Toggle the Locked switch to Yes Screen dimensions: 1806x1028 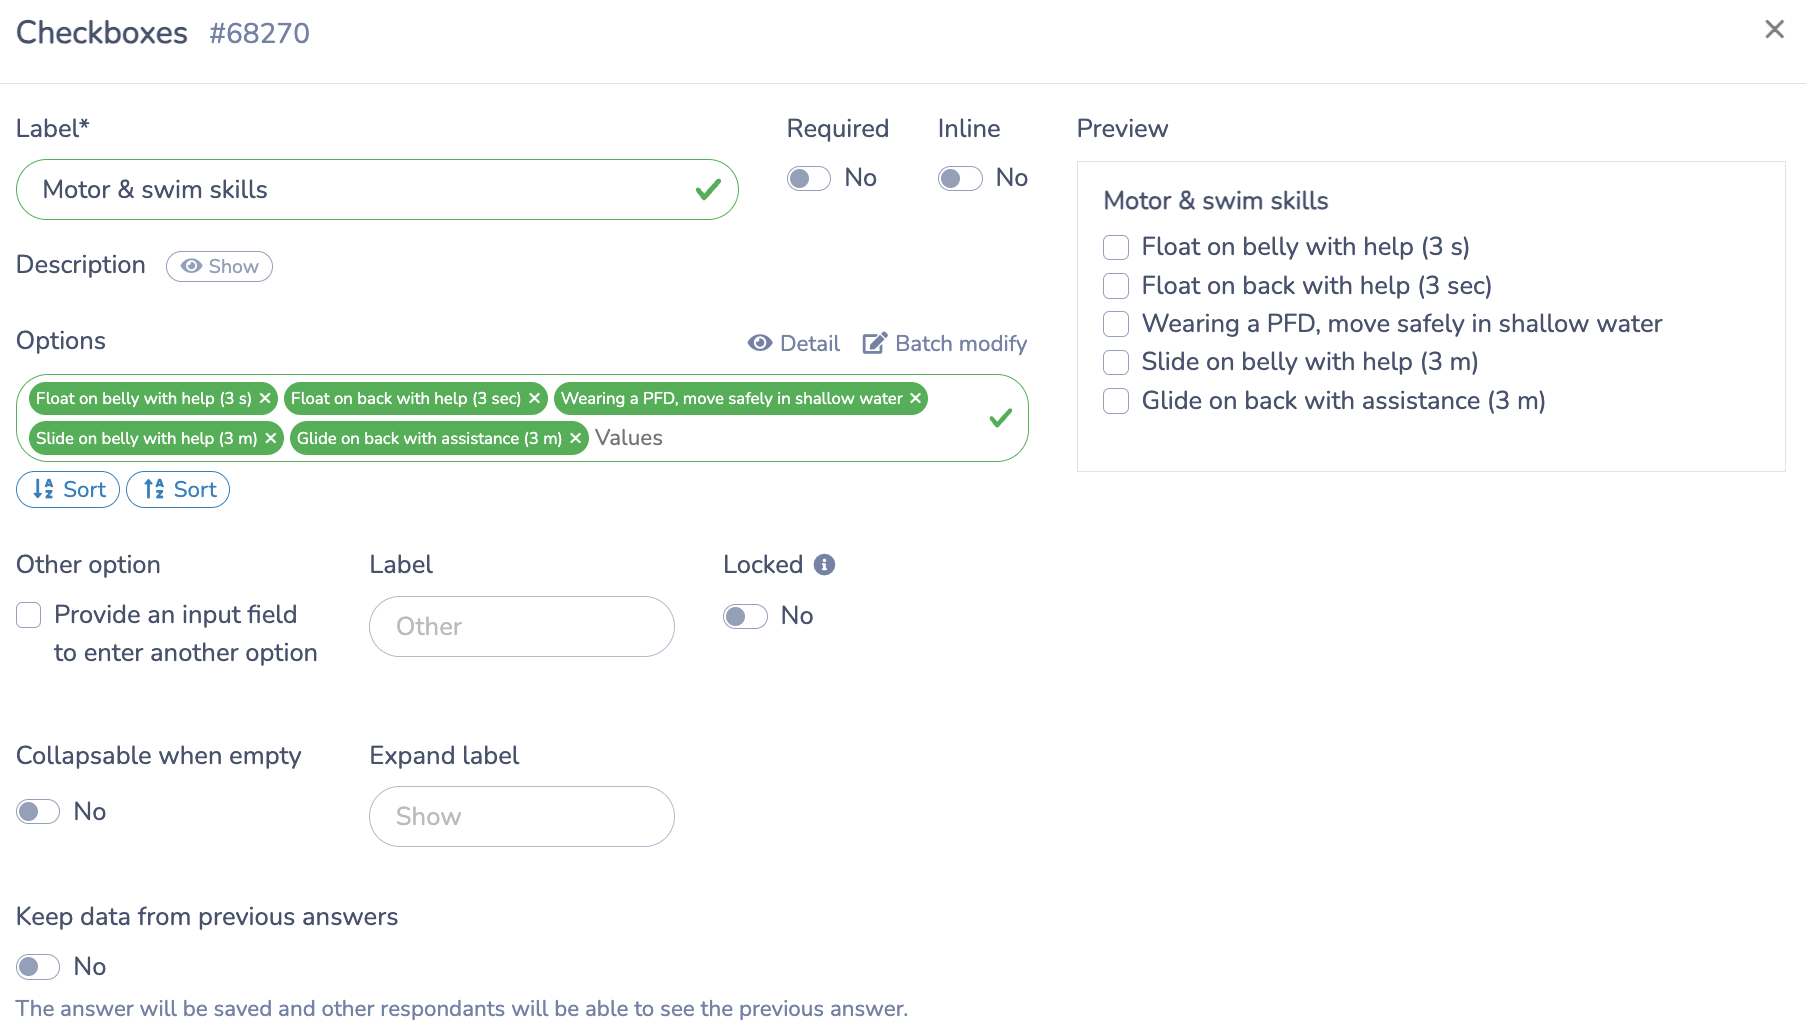[x=744, y=615]
